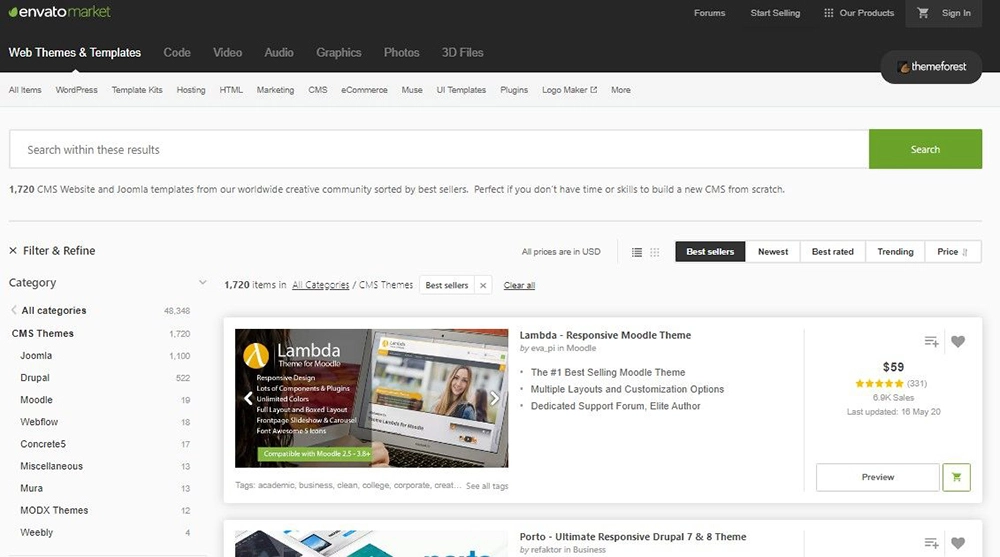Click See all tags for Lambda

[x=487, y=486]
